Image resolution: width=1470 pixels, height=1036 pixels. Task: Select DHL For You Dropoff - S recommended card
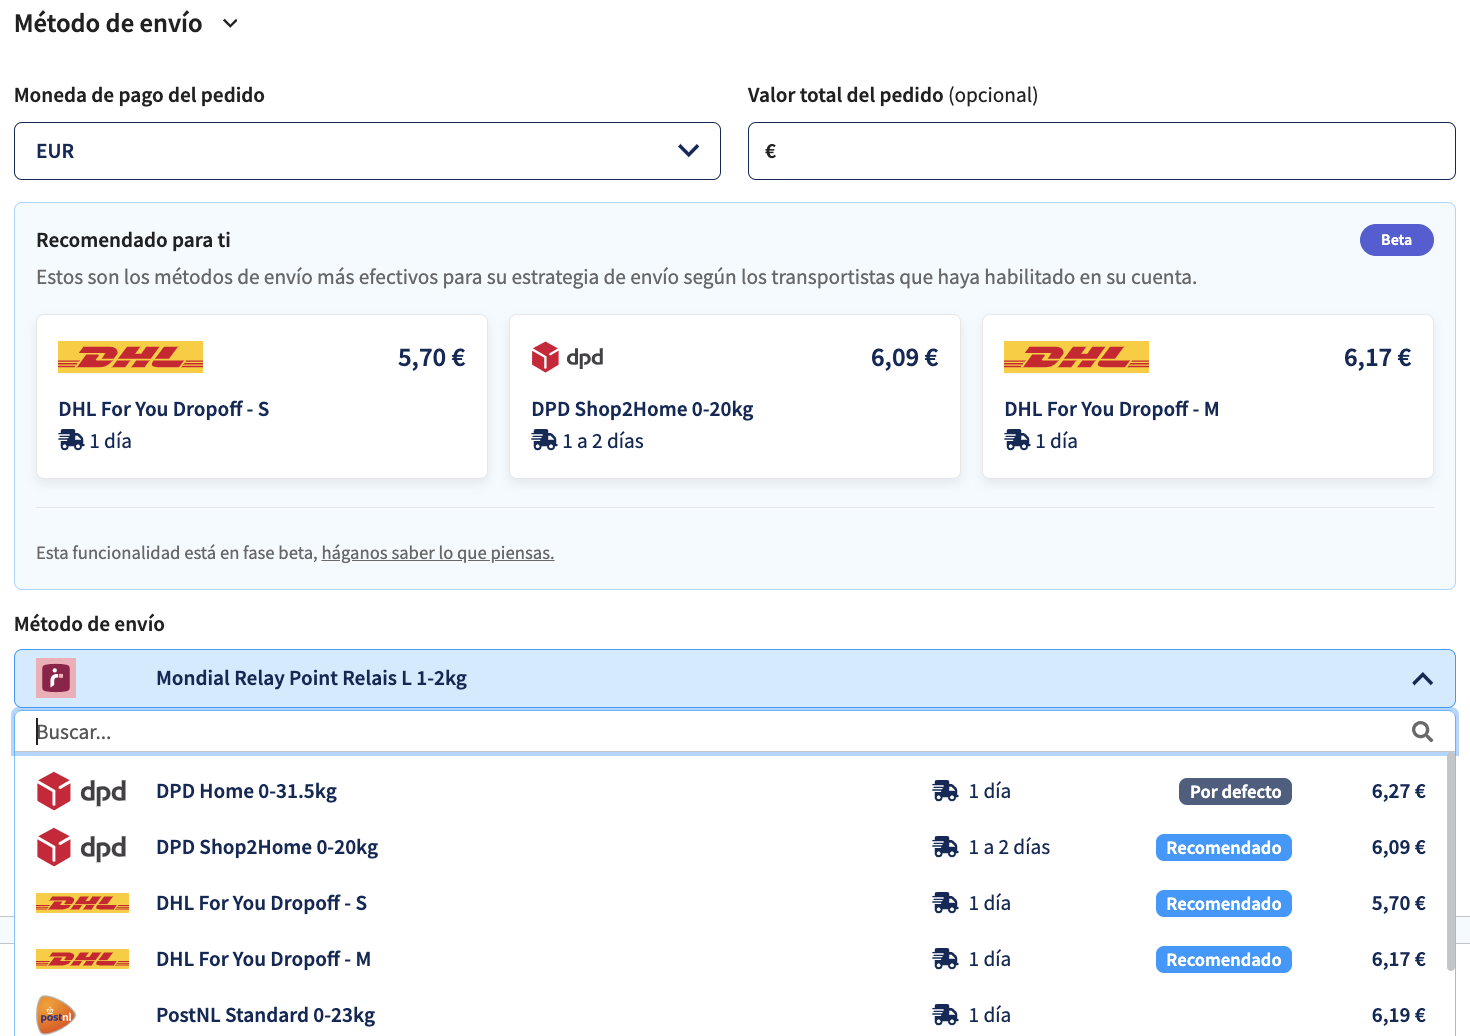pos(262,397)
